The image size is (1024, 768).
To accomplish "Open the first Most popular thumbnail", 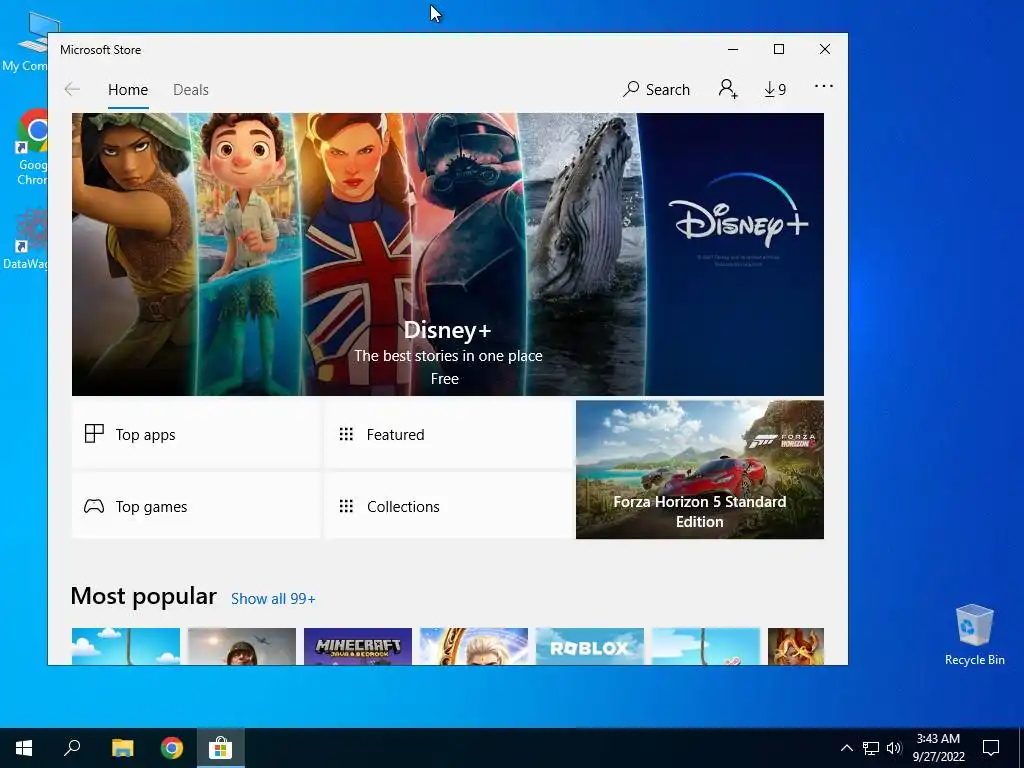I will (x=125, y=647).
